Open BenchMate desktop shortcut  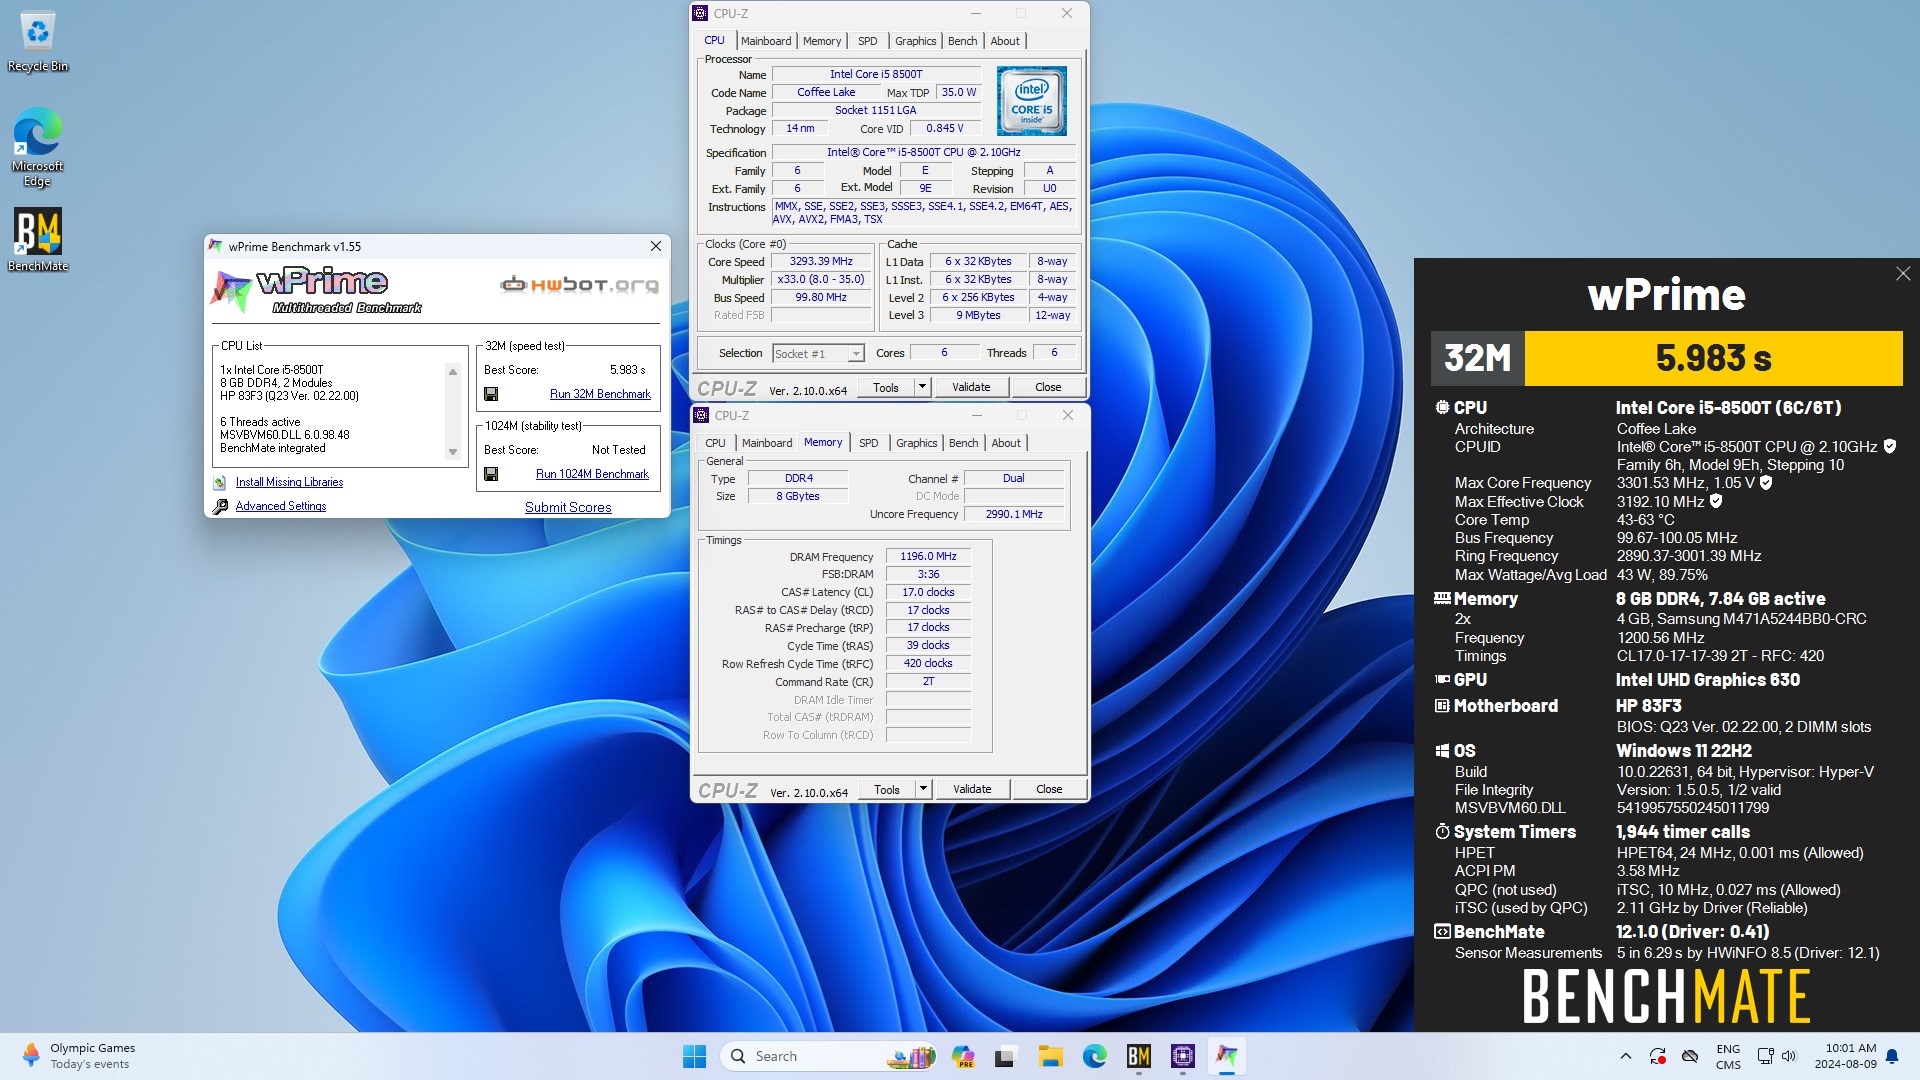coord(38,240)
